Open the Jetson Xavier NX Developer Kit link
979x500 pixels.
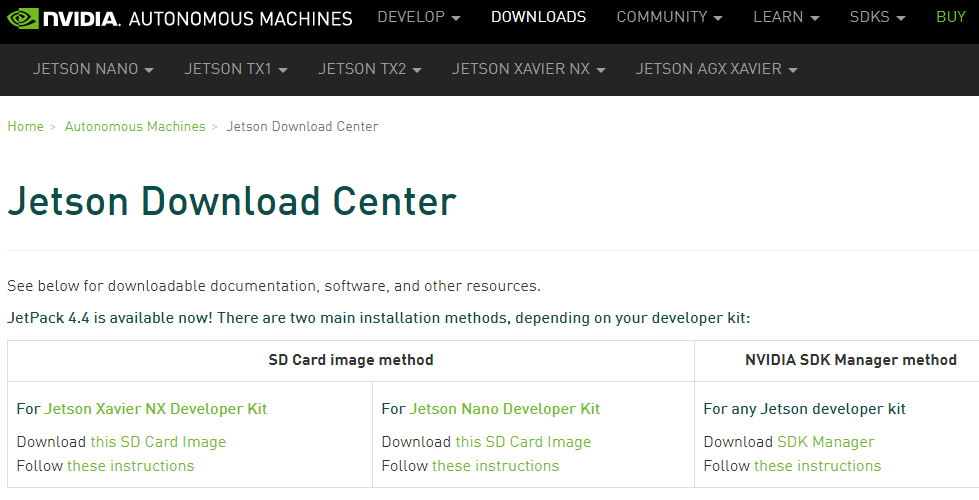(x=155, y=409)
